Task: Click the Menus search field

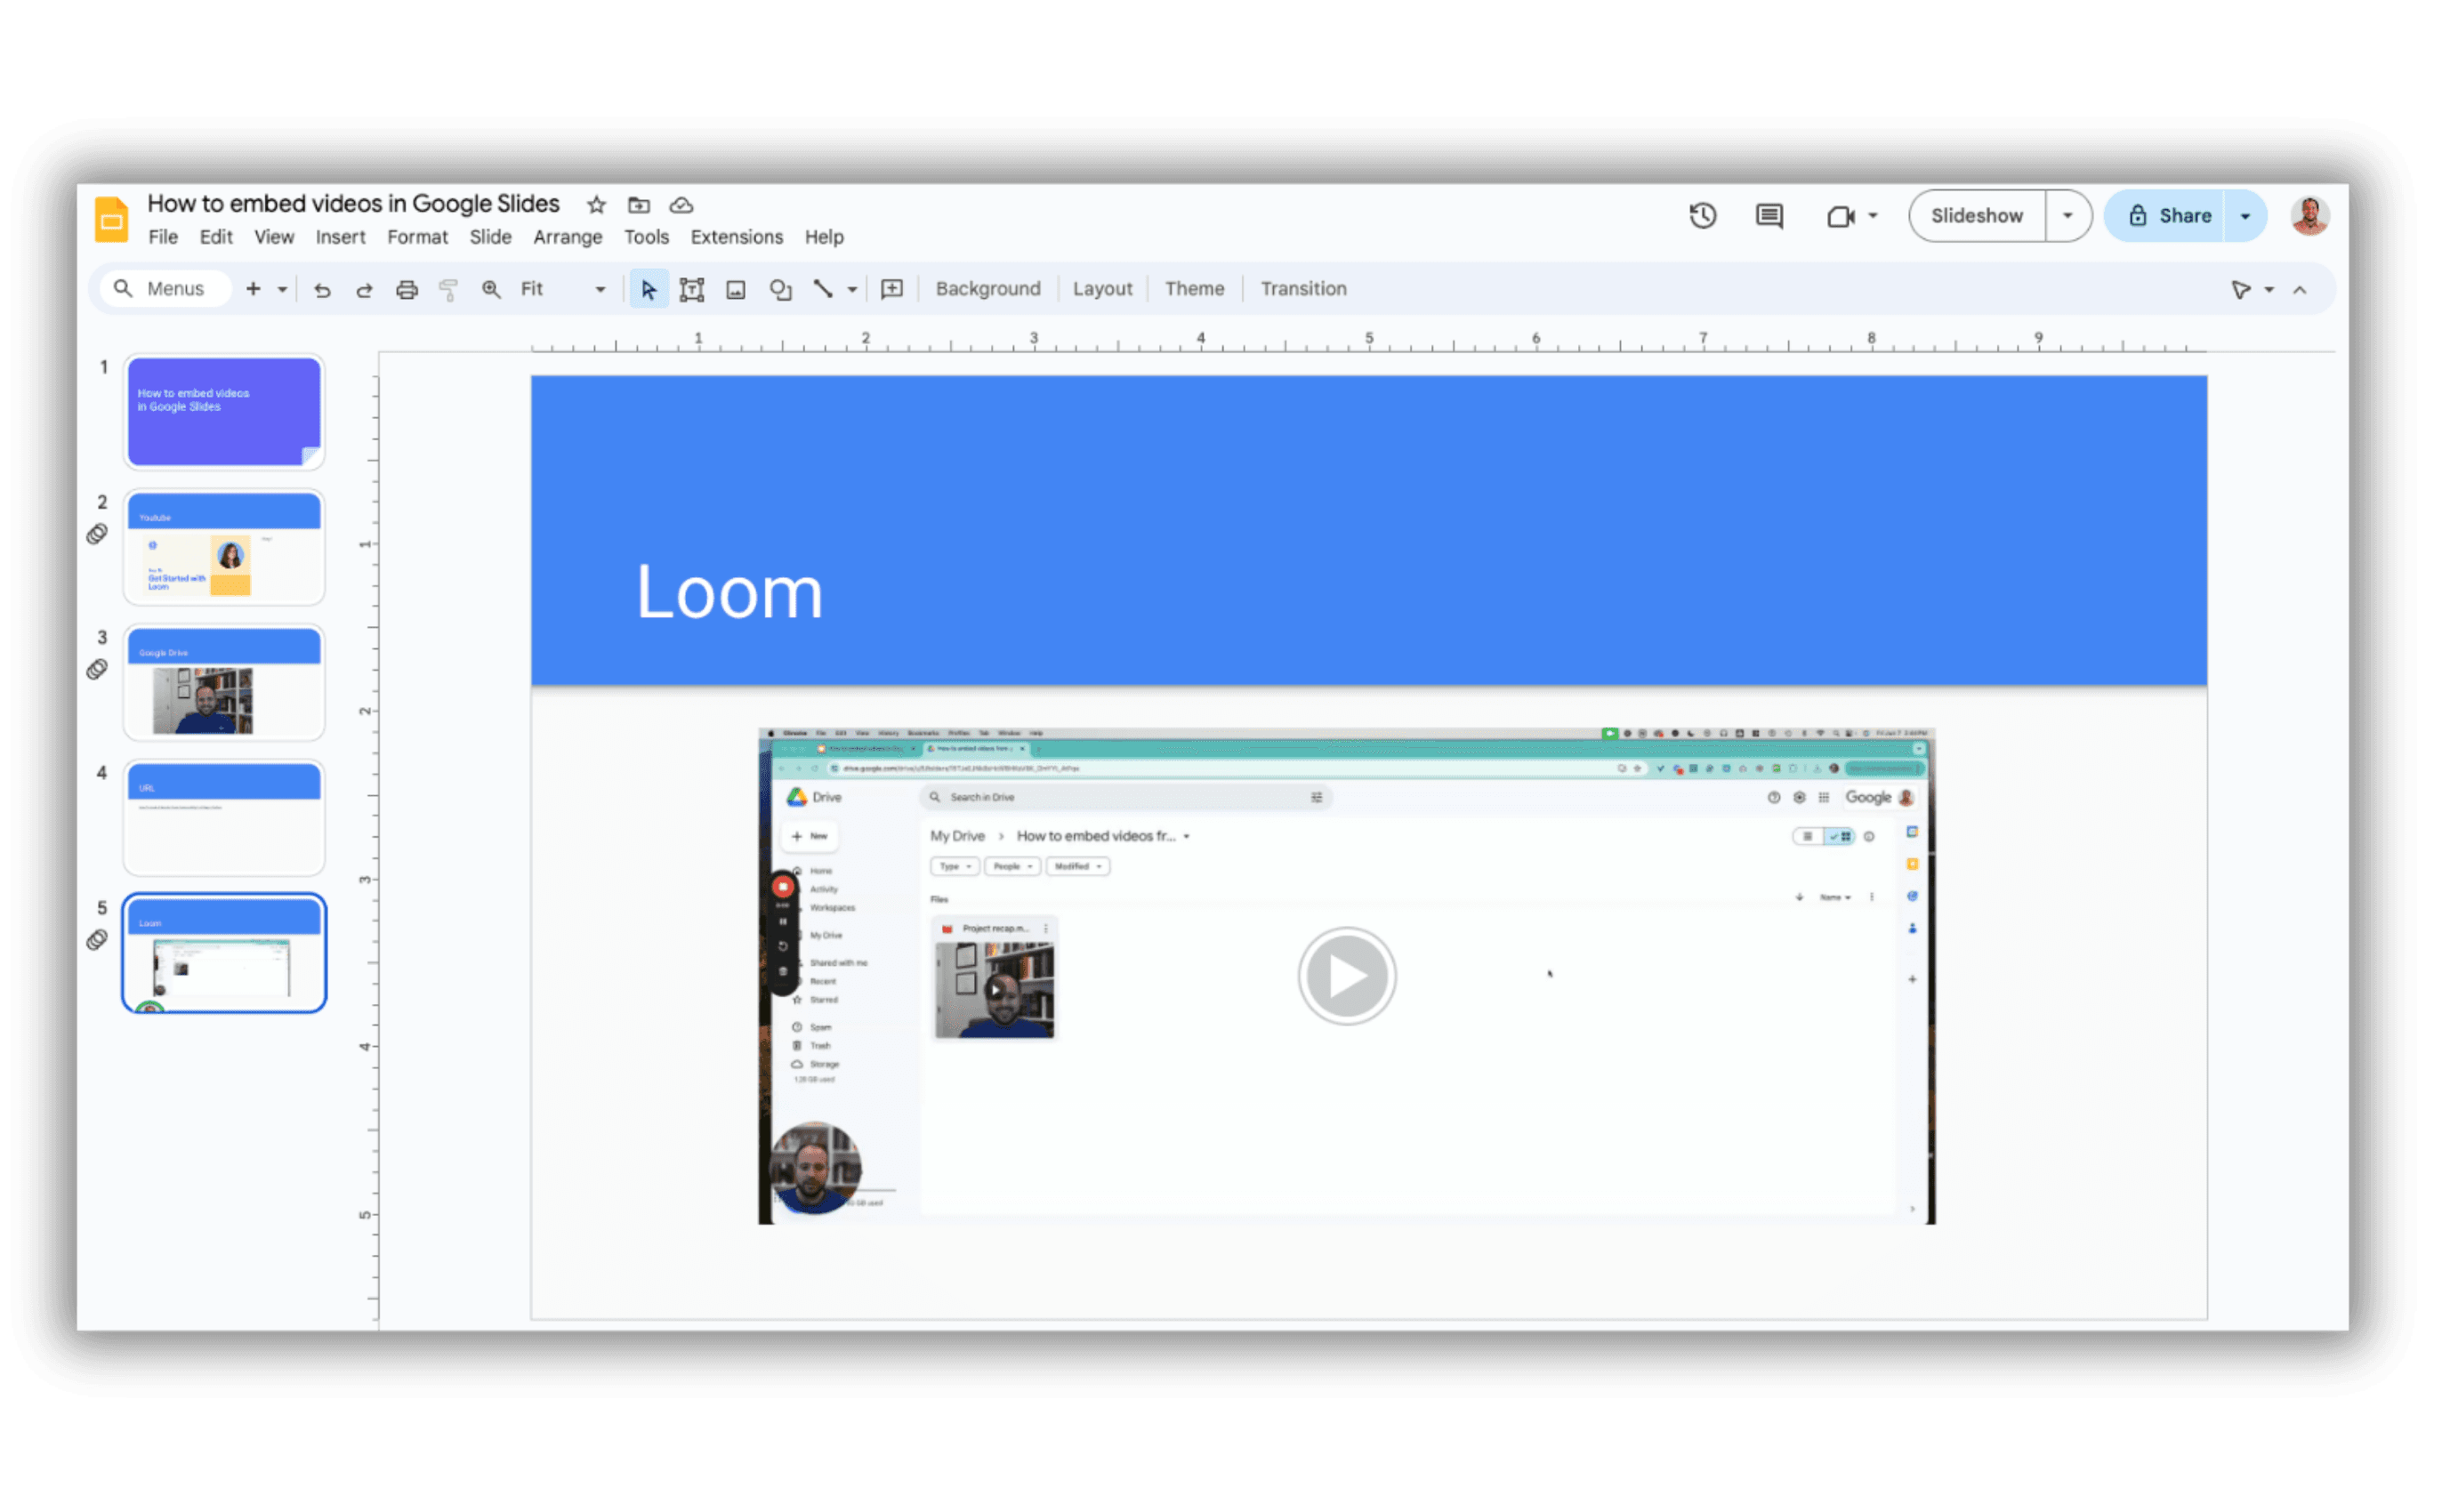Action: [165, 289]
